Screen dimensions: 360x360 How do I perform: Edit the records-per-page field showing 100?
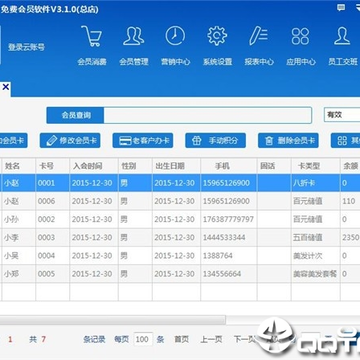[143, 339]
